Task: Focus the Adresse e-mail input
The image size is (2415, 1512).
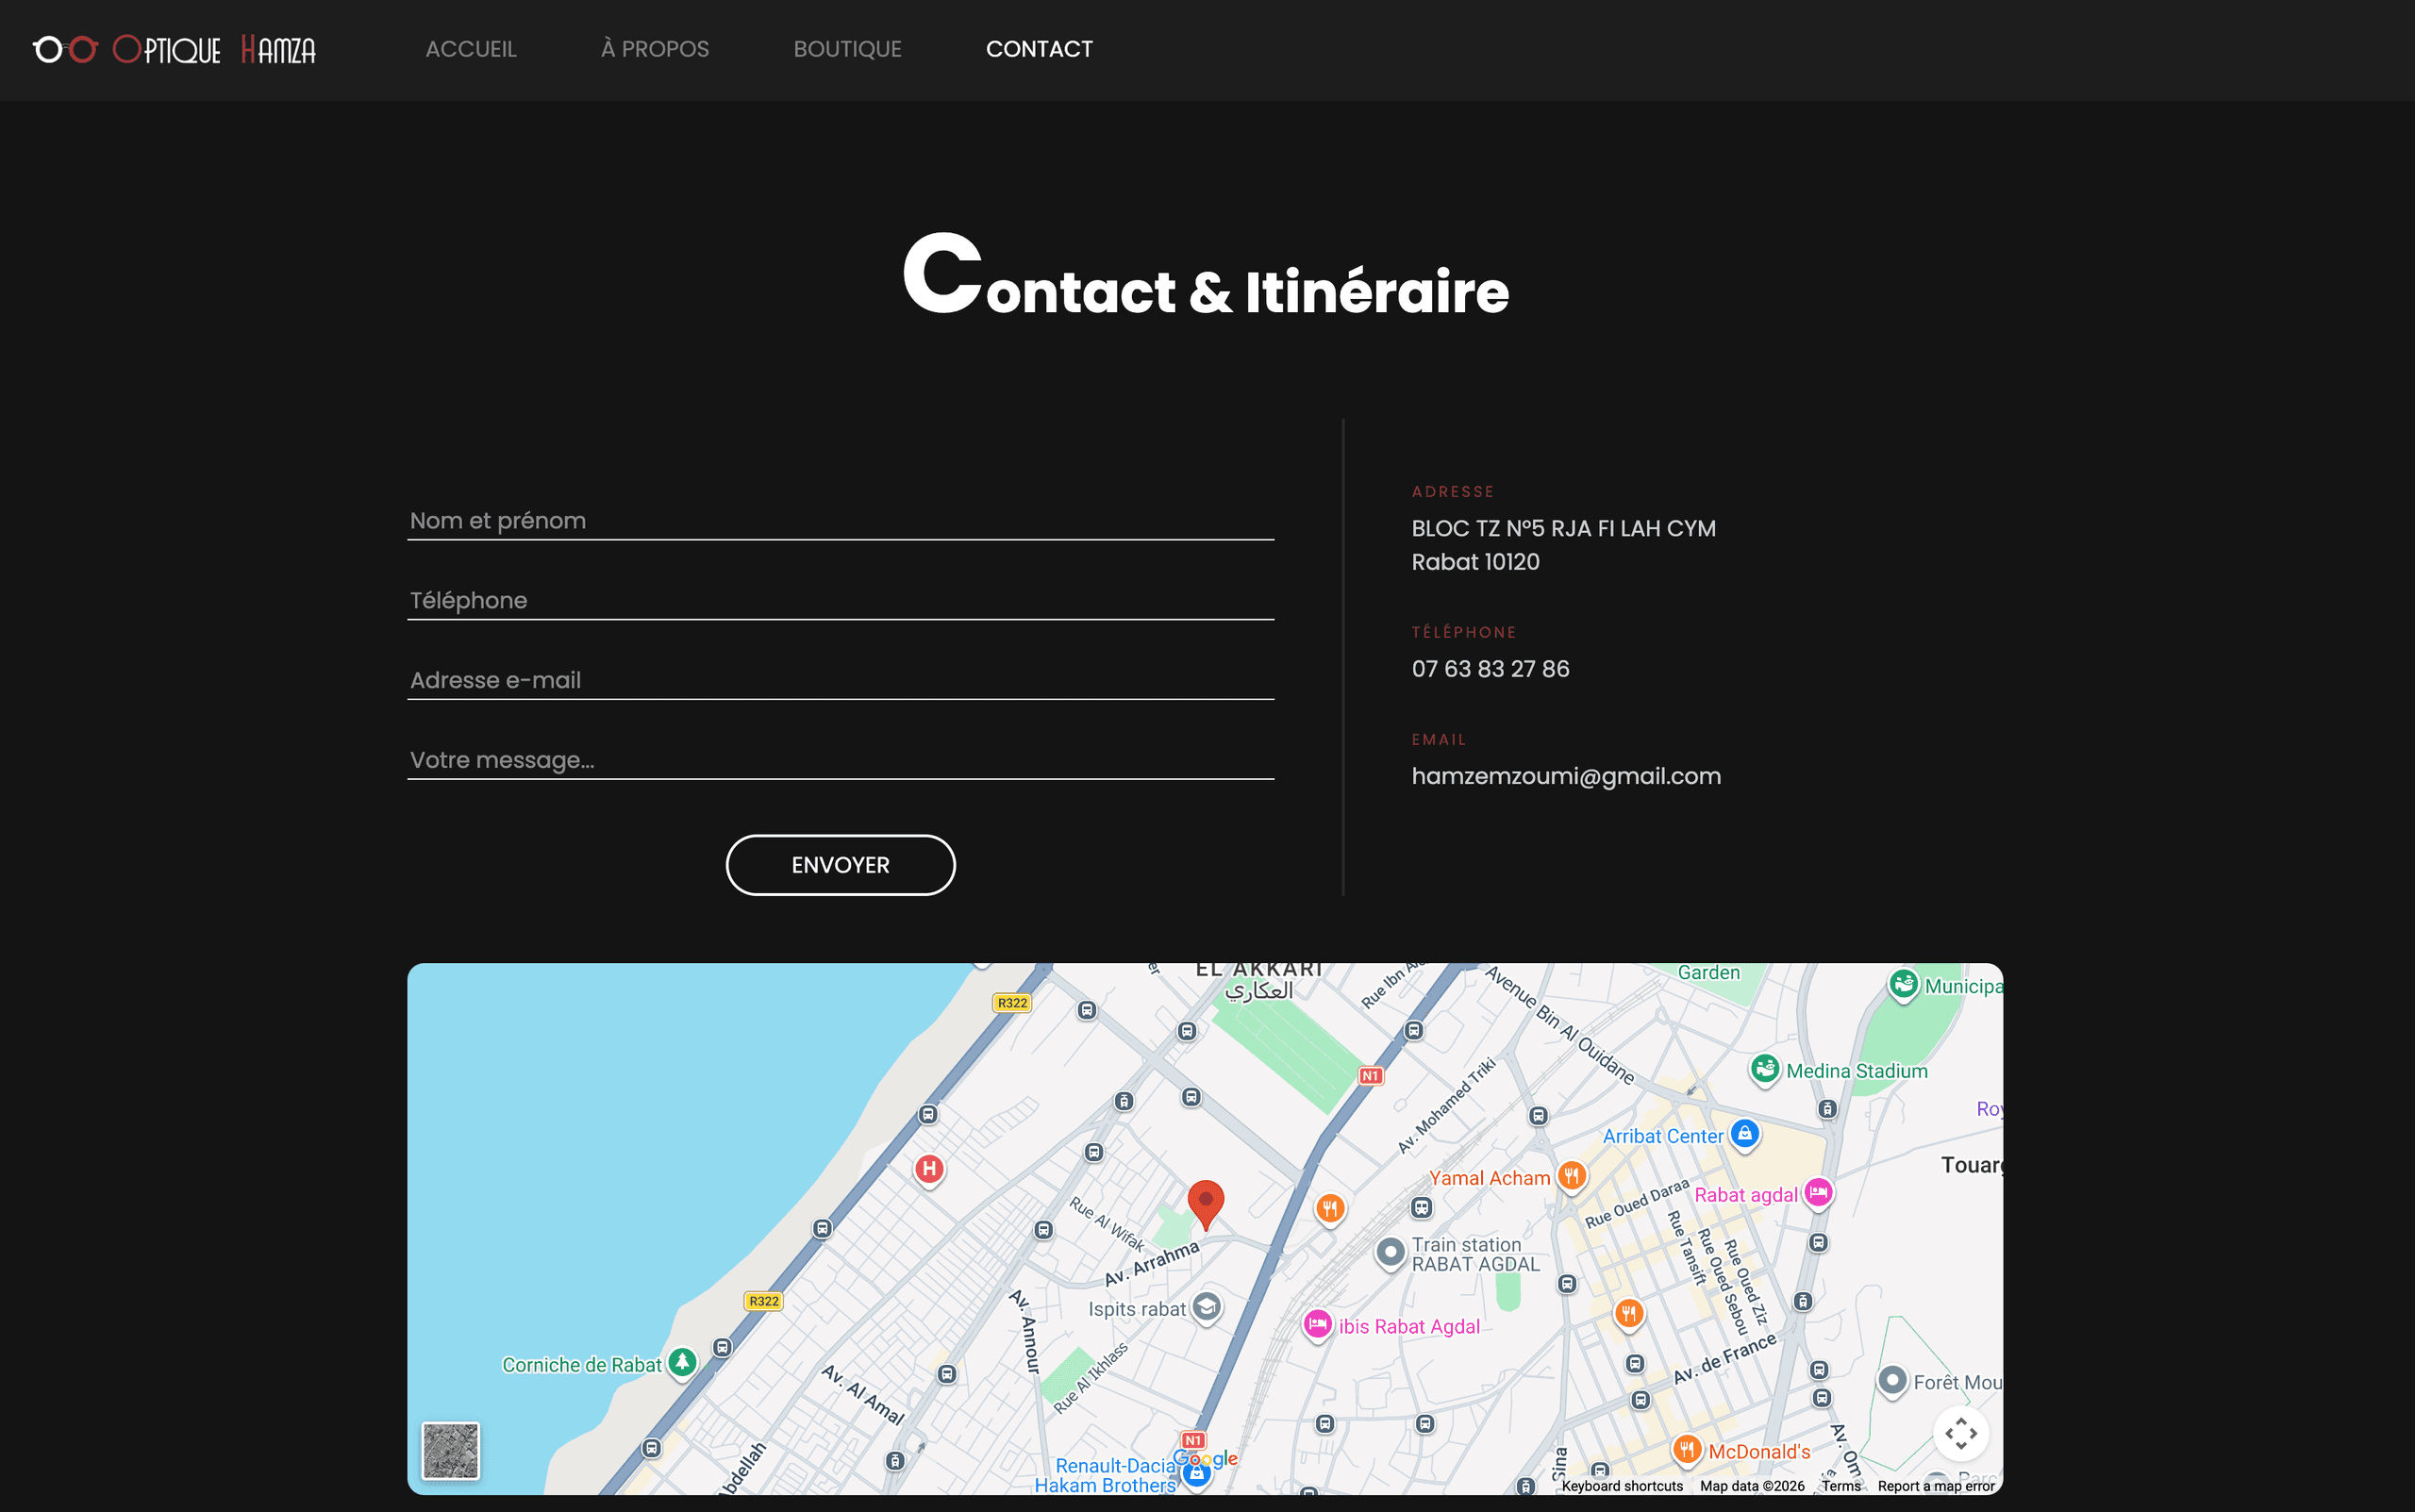Action: (x=840, y=680)
